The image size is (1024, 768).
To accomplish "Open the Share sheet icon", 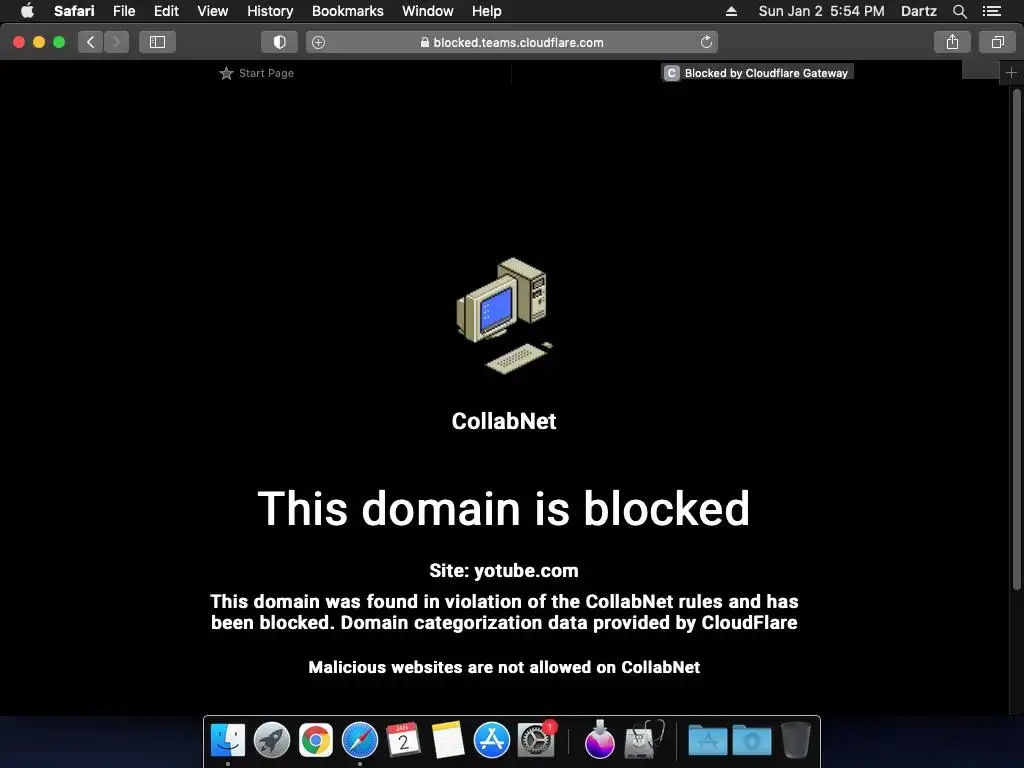I will [x=952, y=42].
